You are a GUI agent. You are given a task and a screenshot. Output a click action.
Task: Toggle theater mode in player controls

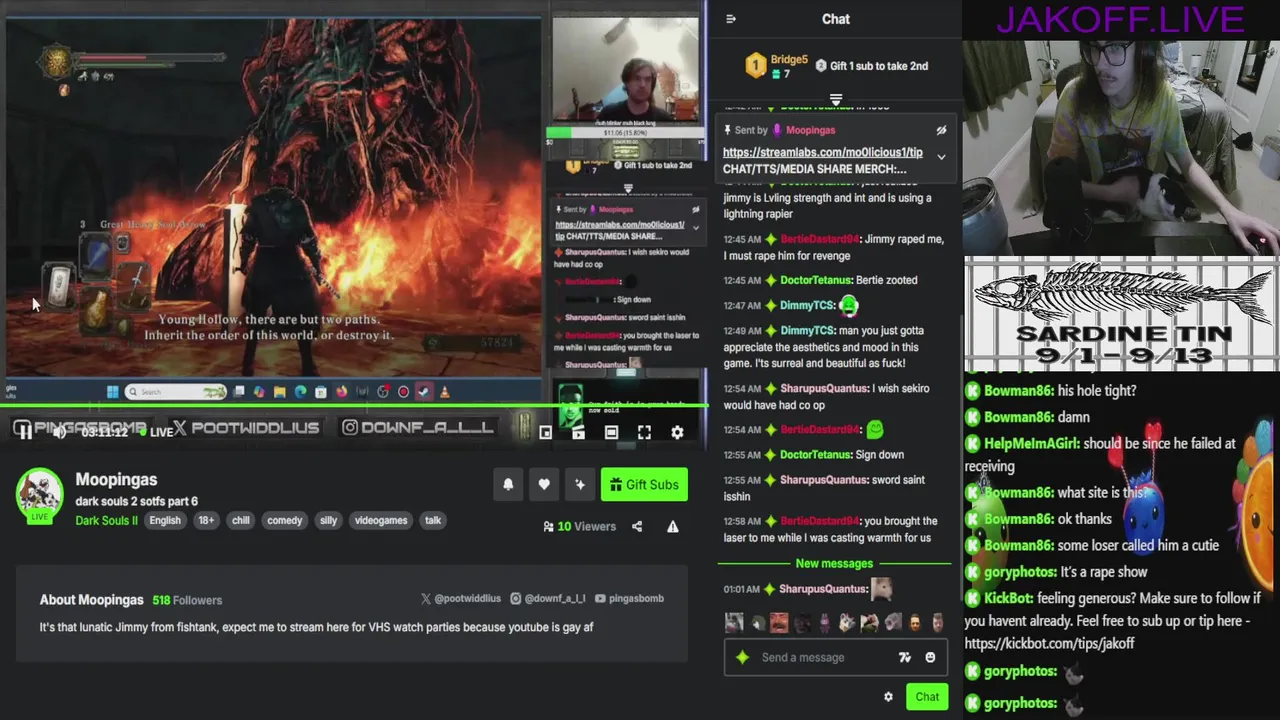611,432
